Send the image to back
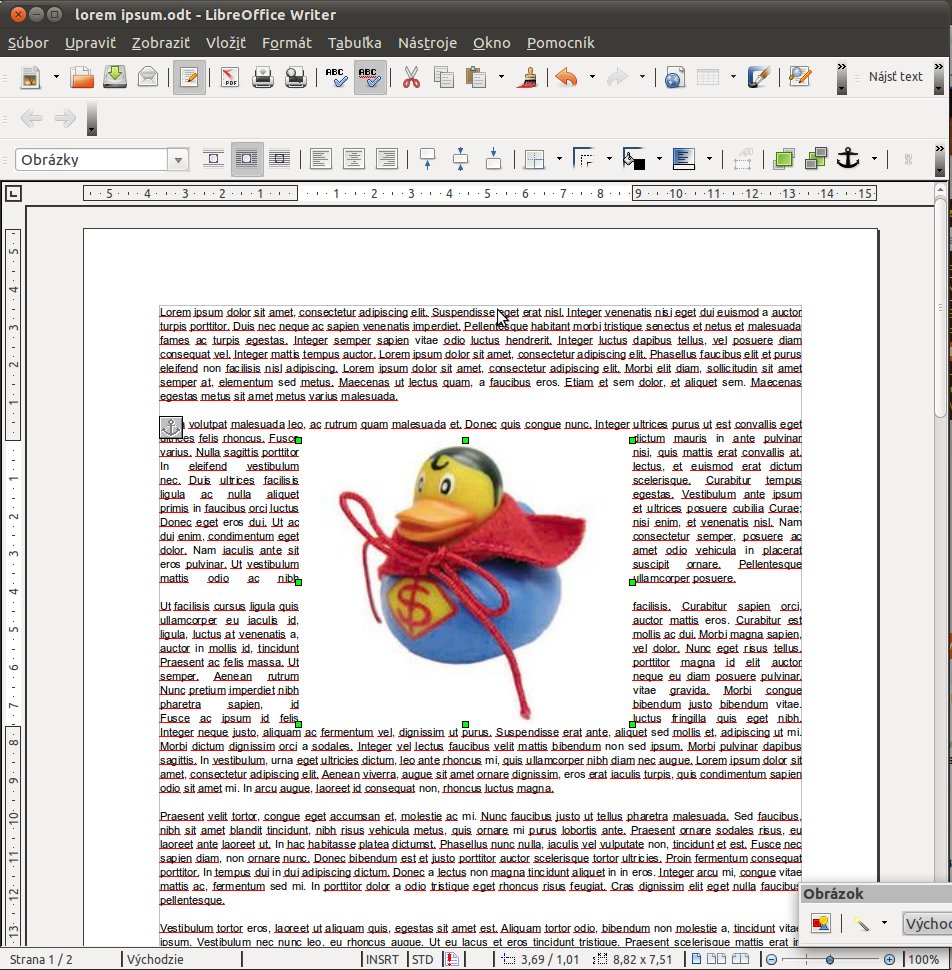The image size is (952, 970). [x=816, y=160]
